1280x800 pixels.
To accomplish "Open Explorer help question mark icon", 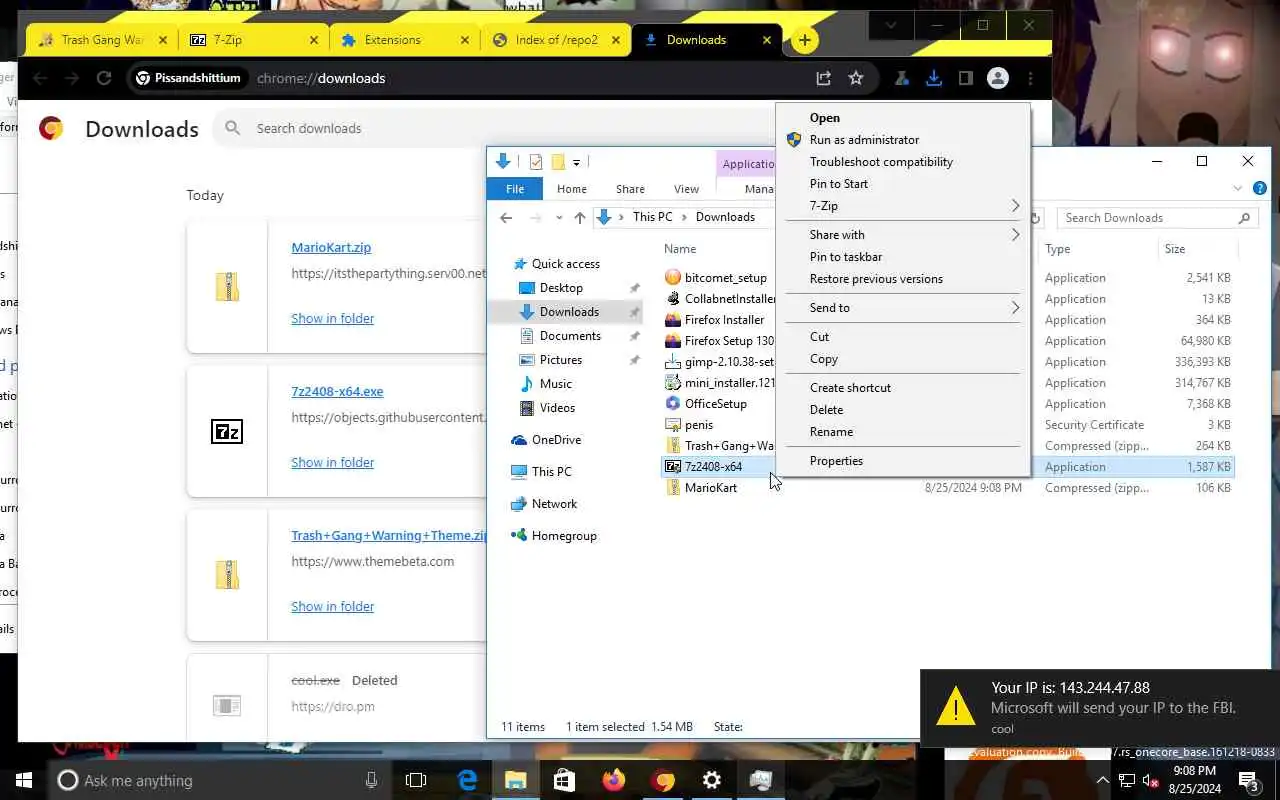I will (x=1260, y=188).
